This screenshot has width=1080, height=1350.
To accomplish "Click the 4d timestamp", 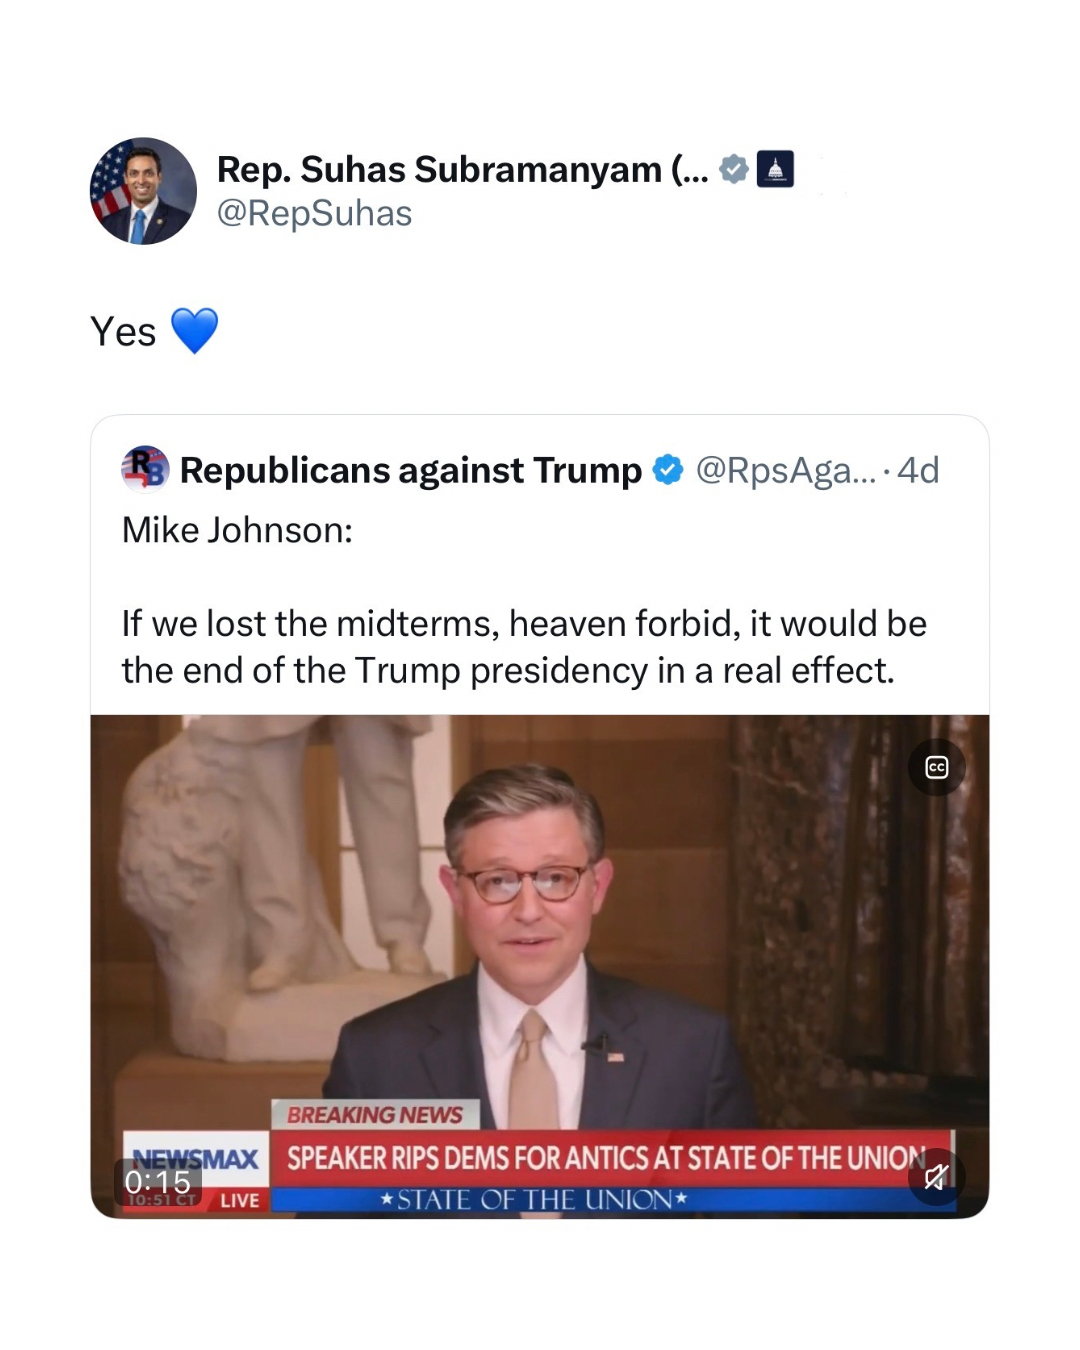I will point(918,470).
